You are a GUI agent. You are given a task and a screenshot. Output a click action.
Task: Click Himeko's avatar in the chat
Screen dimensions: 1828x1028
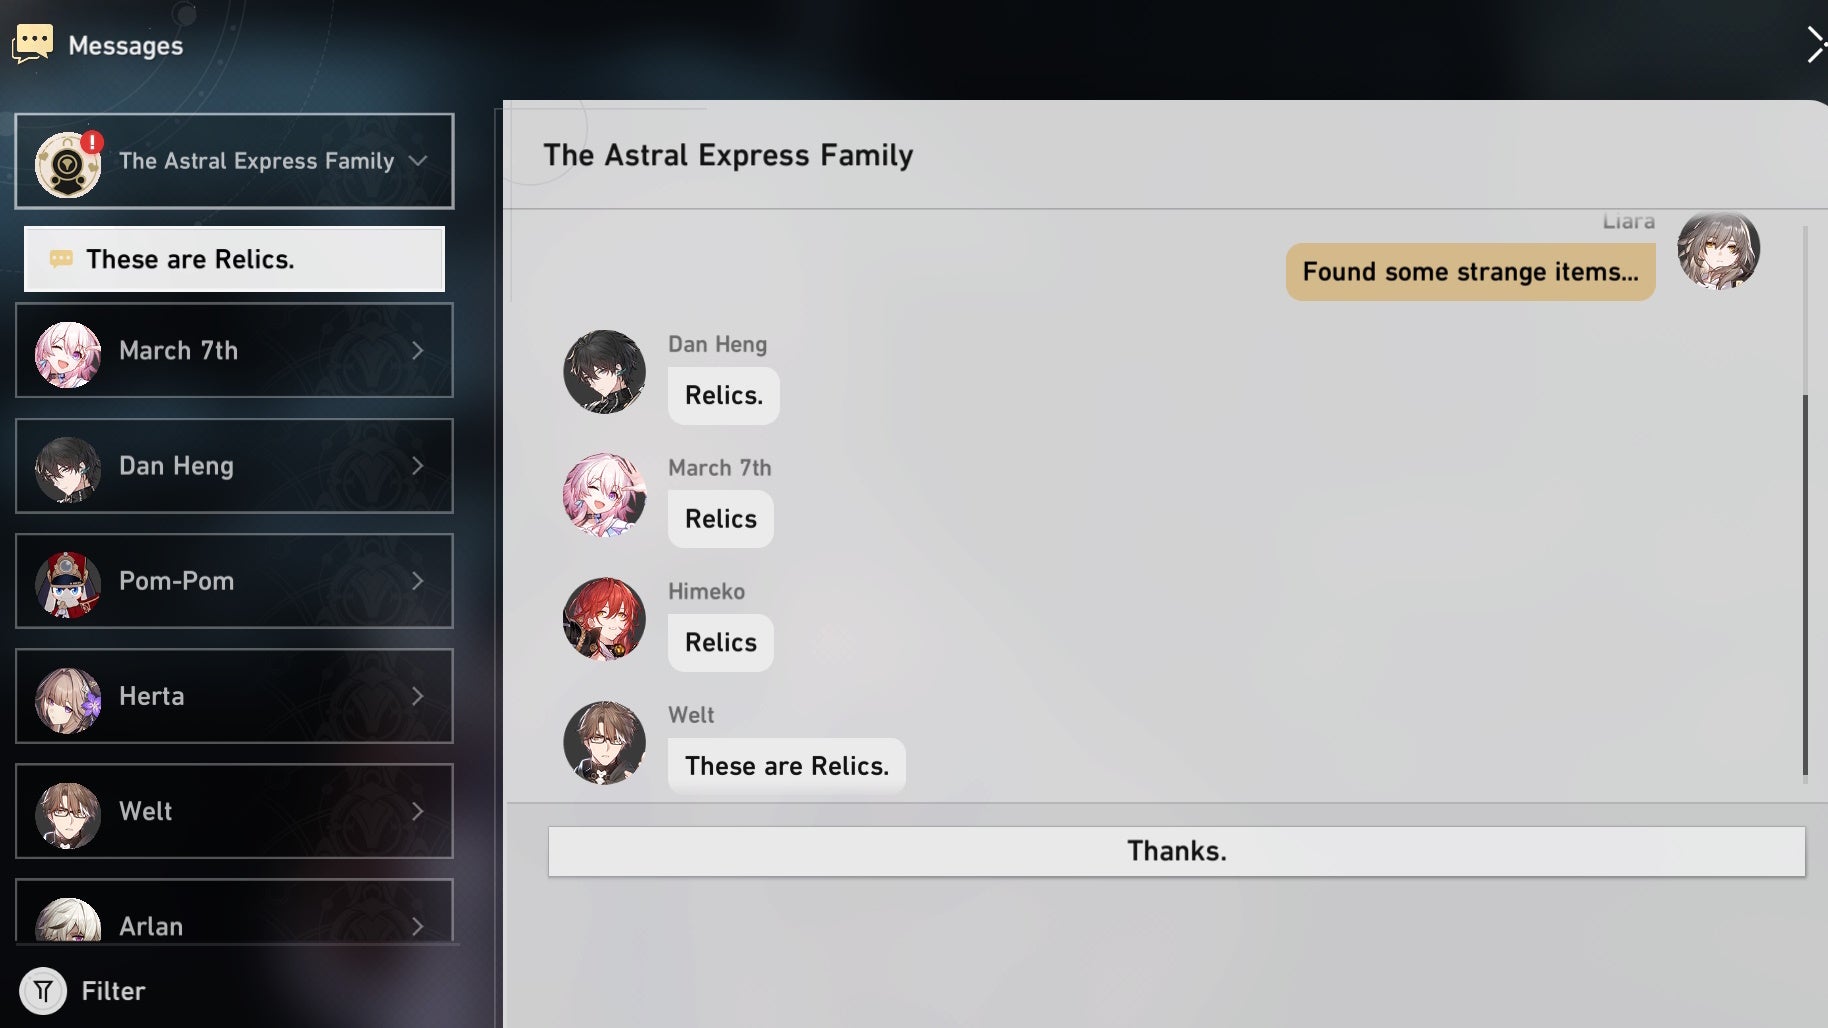(x=604, y=619)
